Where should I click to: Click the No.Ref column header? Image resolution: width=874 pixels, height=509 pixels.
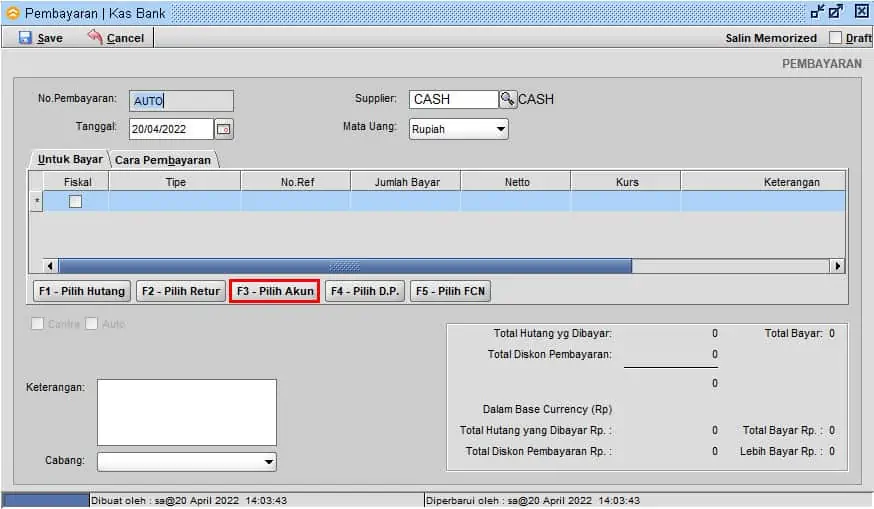[297, 182]
